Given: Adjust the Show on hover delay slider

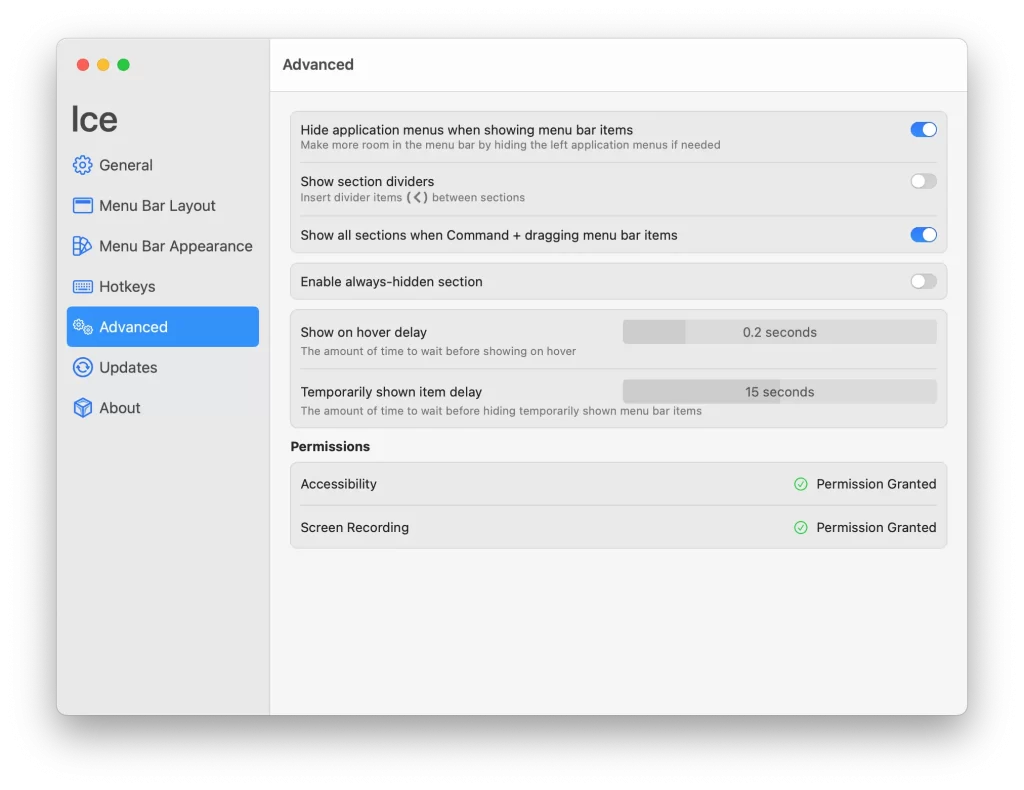Looking at the screenshot, I should pyautogui.click(x=780, y=332).
